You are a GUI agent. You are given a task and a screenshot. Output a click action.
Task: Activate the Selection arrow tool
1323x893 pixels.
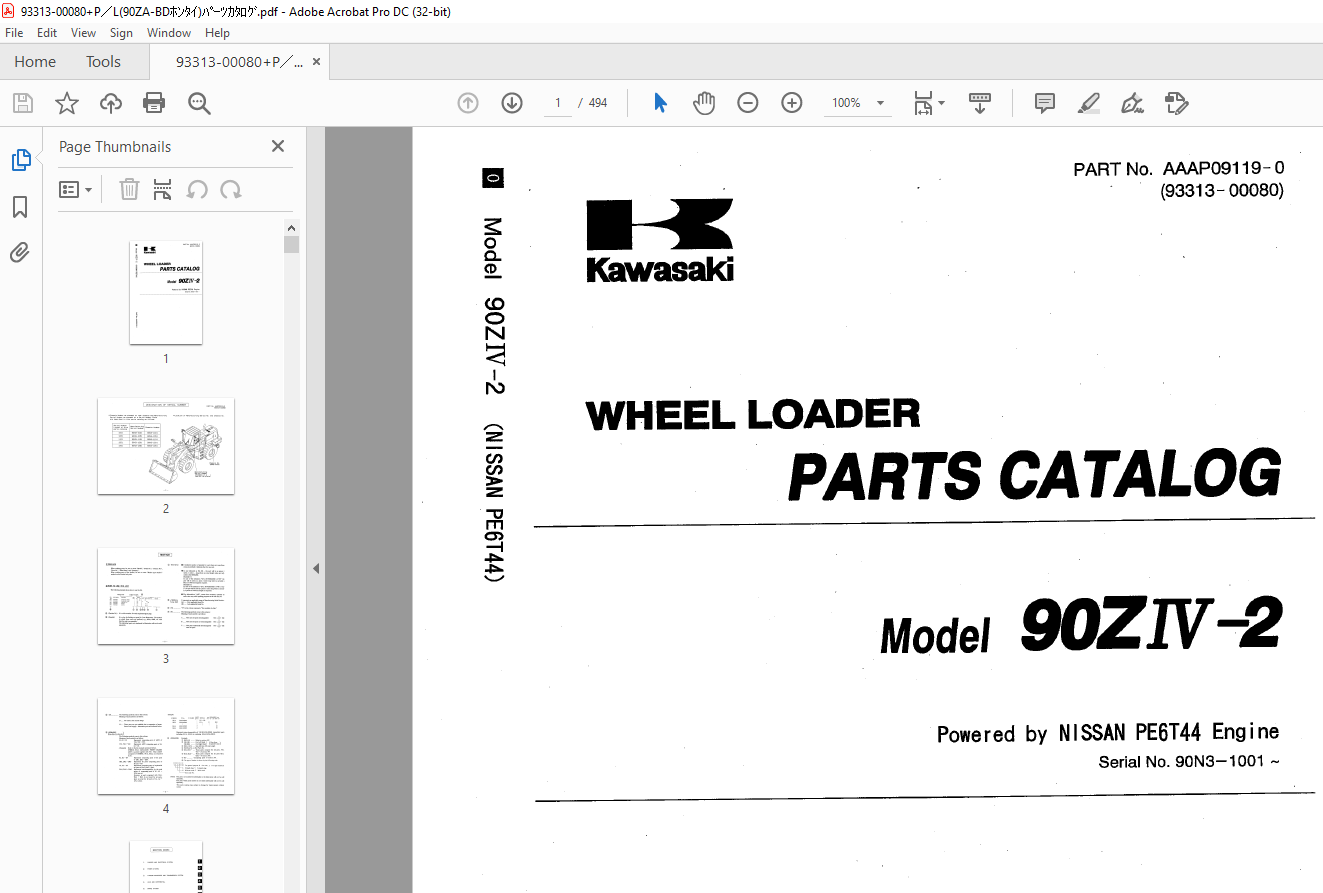[660, 103]
